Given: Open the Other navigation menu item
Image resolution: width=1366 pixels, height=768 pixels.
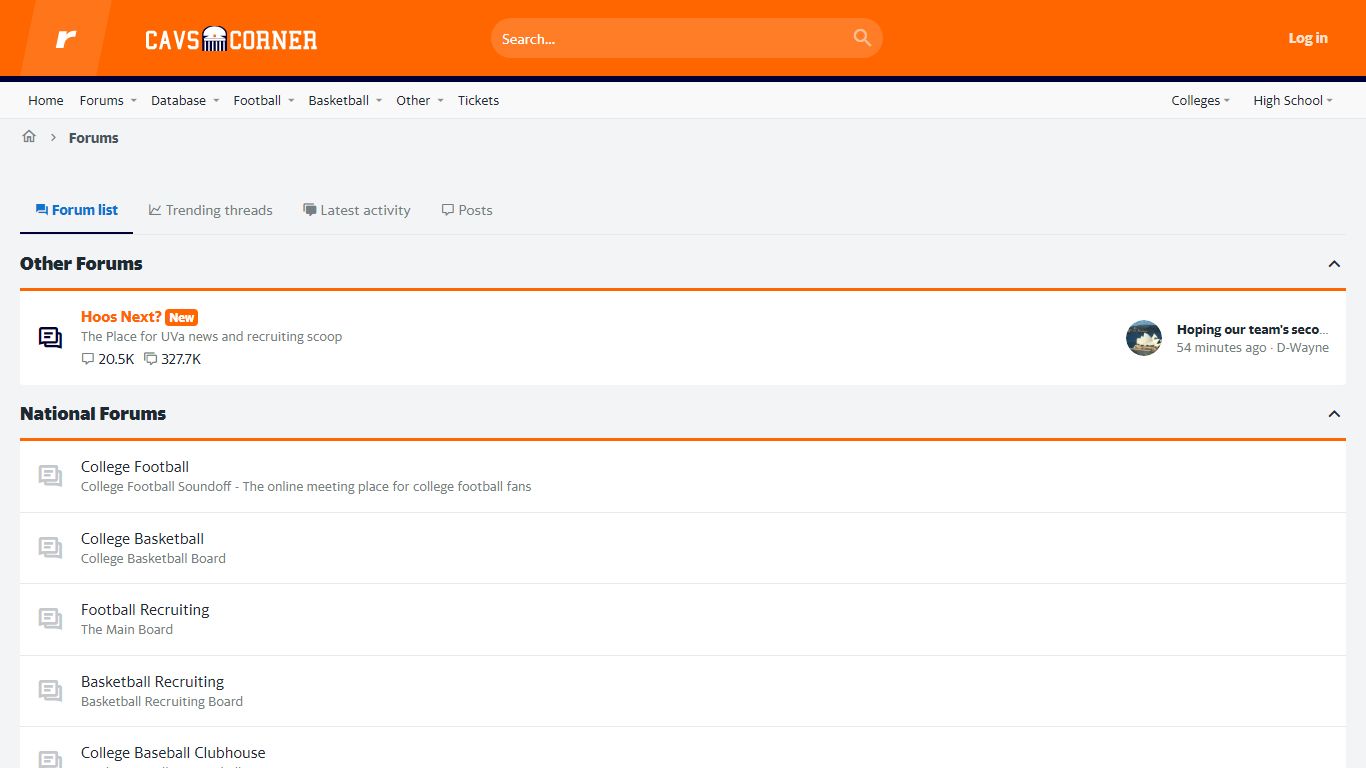Looking at the screenshot, I should pos(413,101).
